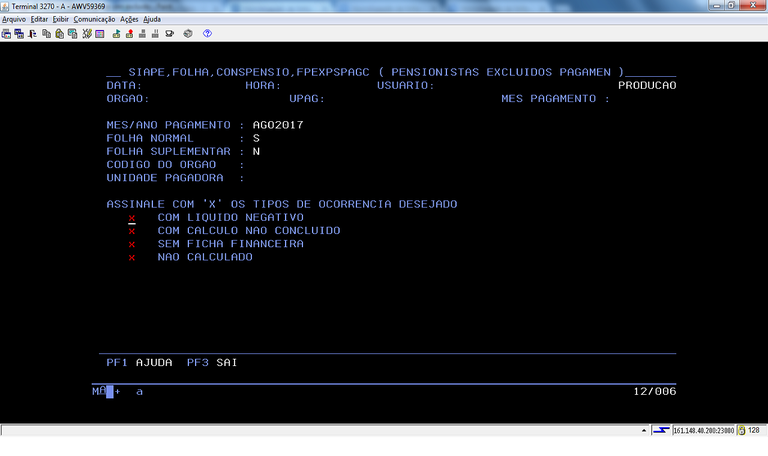Click the MES PAGAMENTO : header label
Screen dimensions: 768x456
tap(555, 98)
